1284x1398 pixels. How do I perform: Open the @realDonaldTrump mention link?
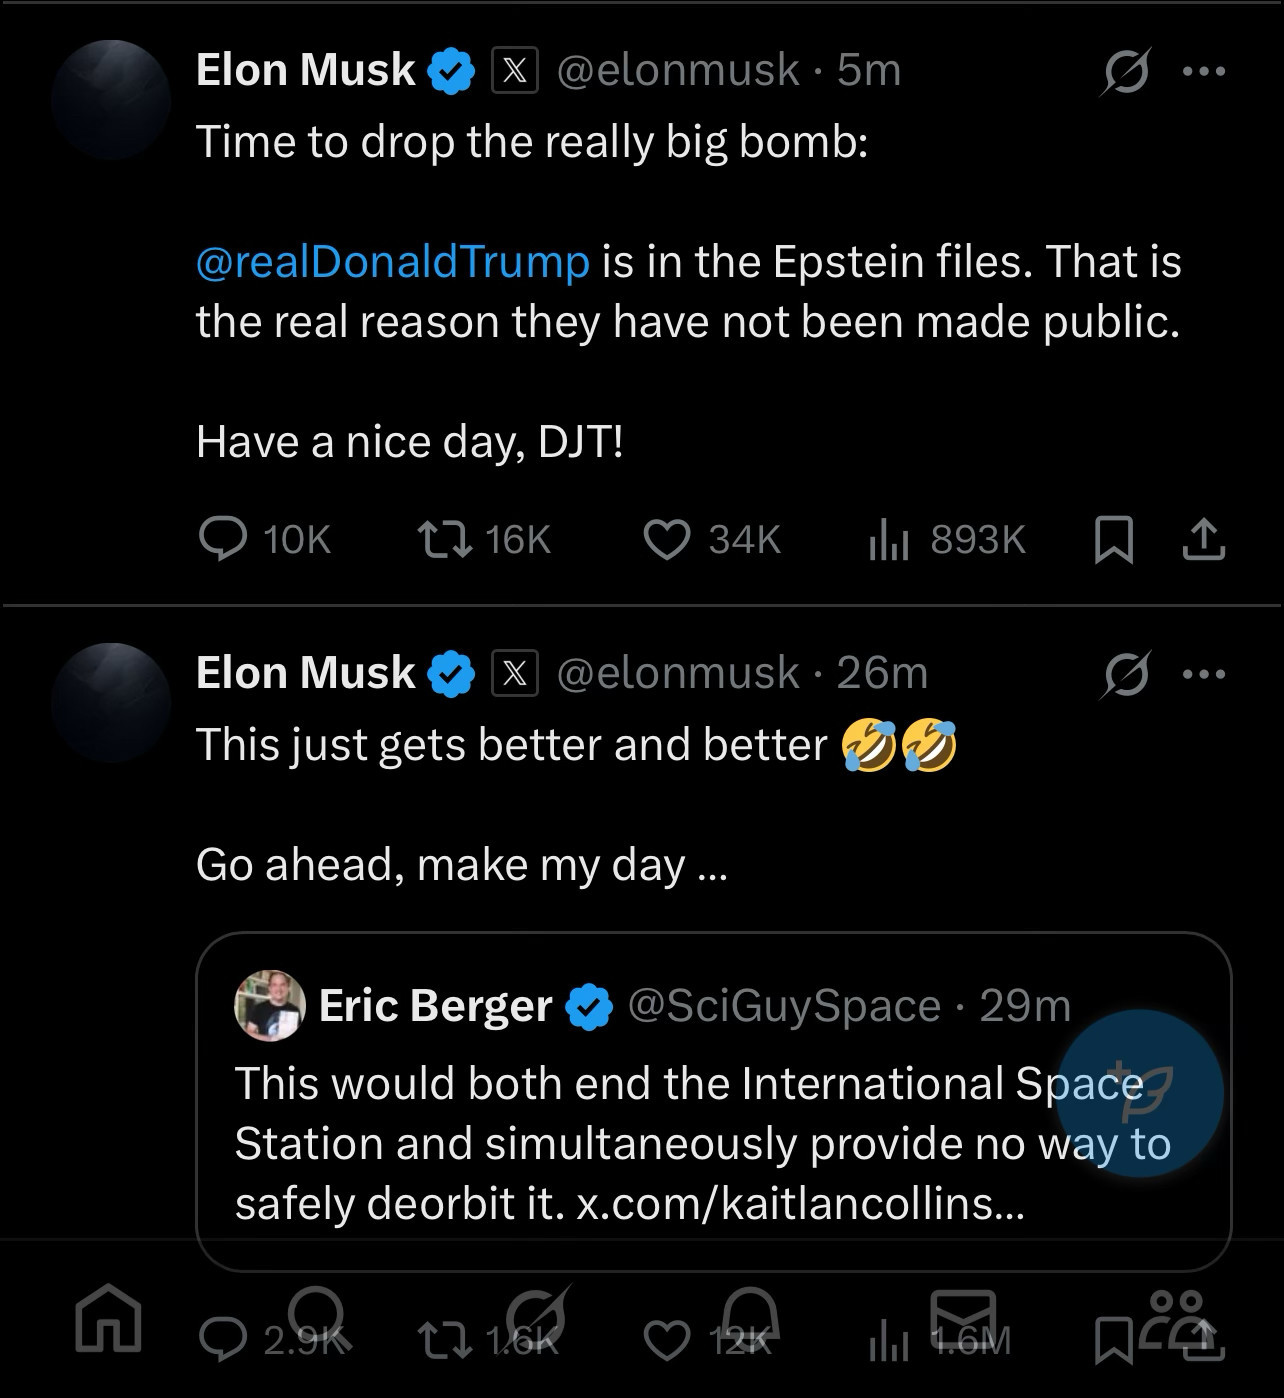coord(393,262)
